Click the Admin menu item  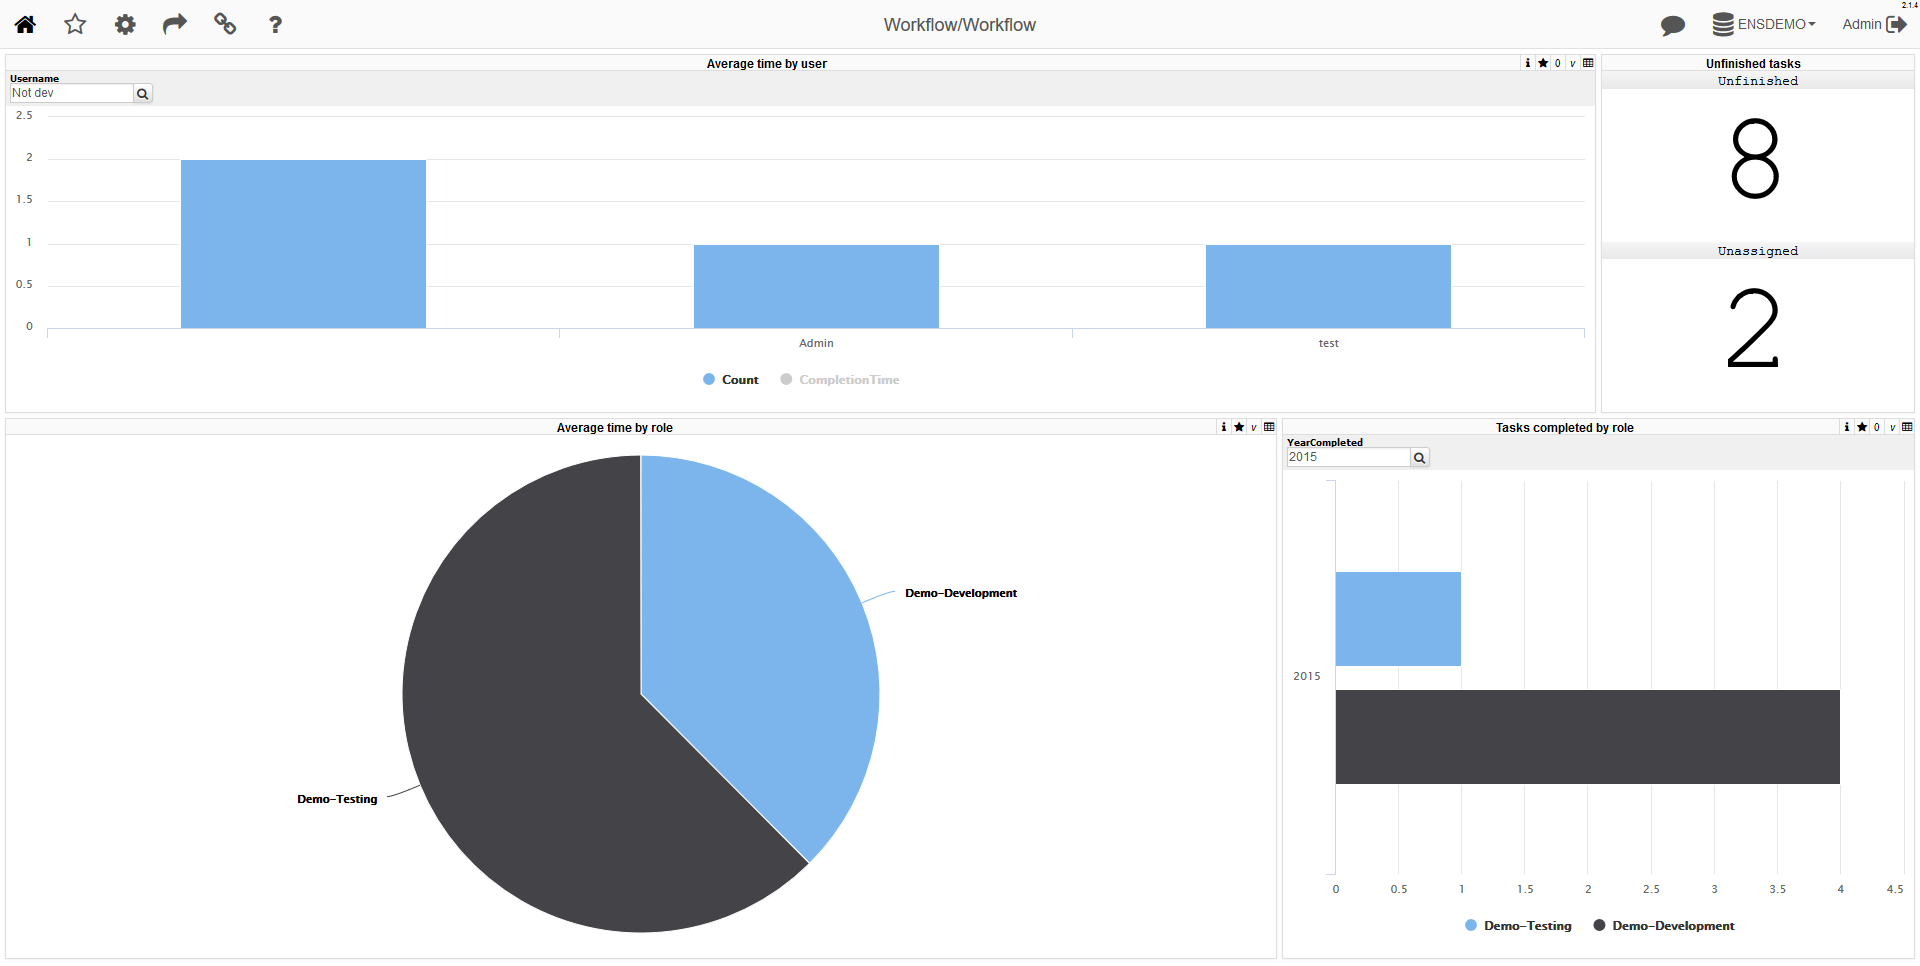(x=1862, y=24)
